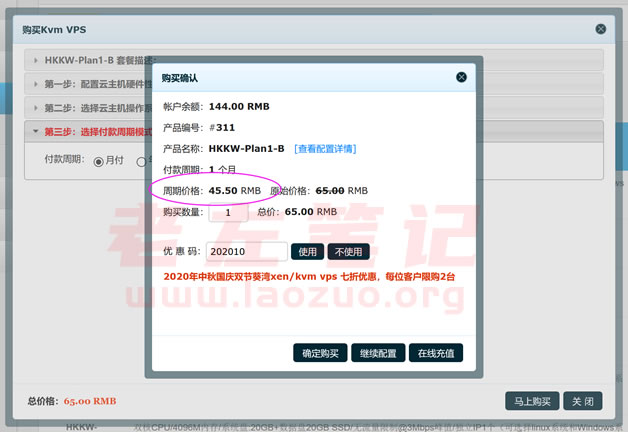Apply coupon with the 使用 button
This screenshot has height=432, width=628.
(x=309, y=252)
